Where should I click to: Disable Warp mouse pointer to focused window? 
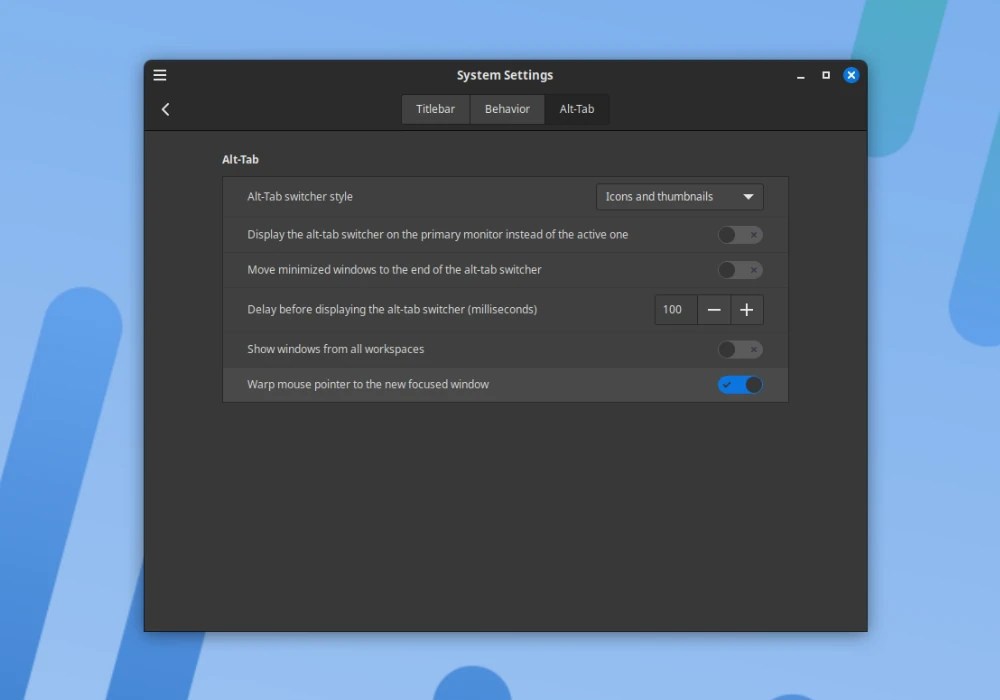point(740,384)
